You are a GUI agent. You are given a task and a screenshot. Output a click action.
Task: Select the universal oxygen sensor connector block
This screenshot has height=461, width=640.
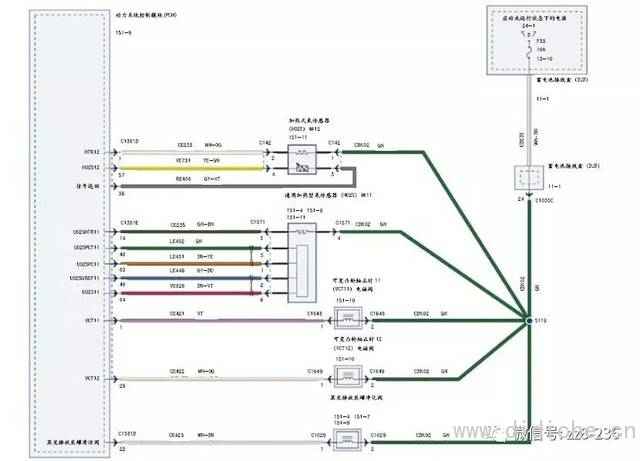point(301,263)
